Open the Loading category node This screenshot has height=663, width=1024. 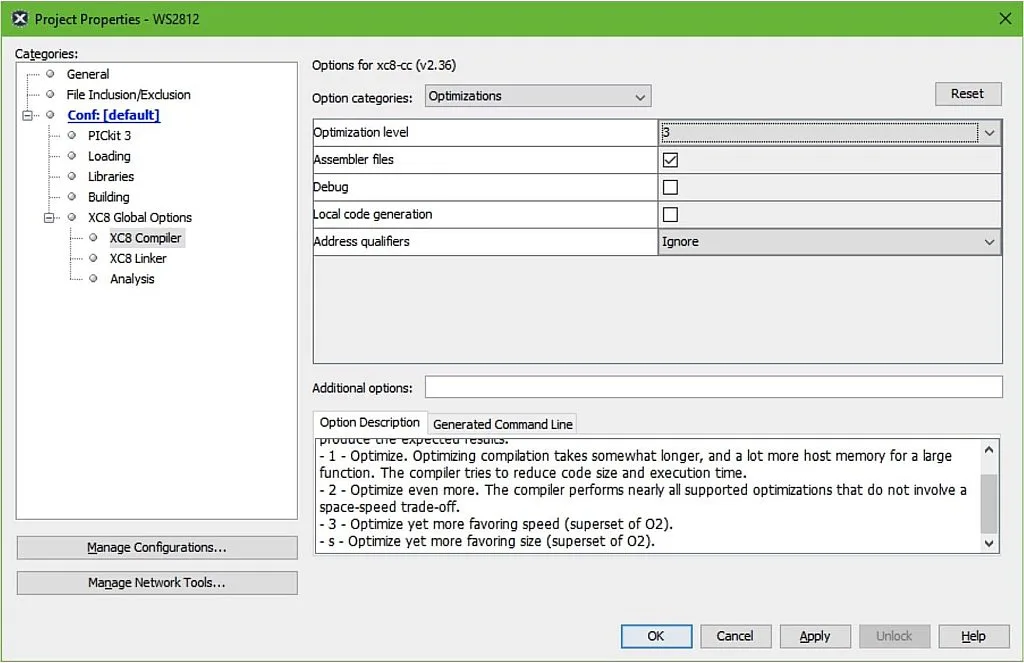click(109, 156)
